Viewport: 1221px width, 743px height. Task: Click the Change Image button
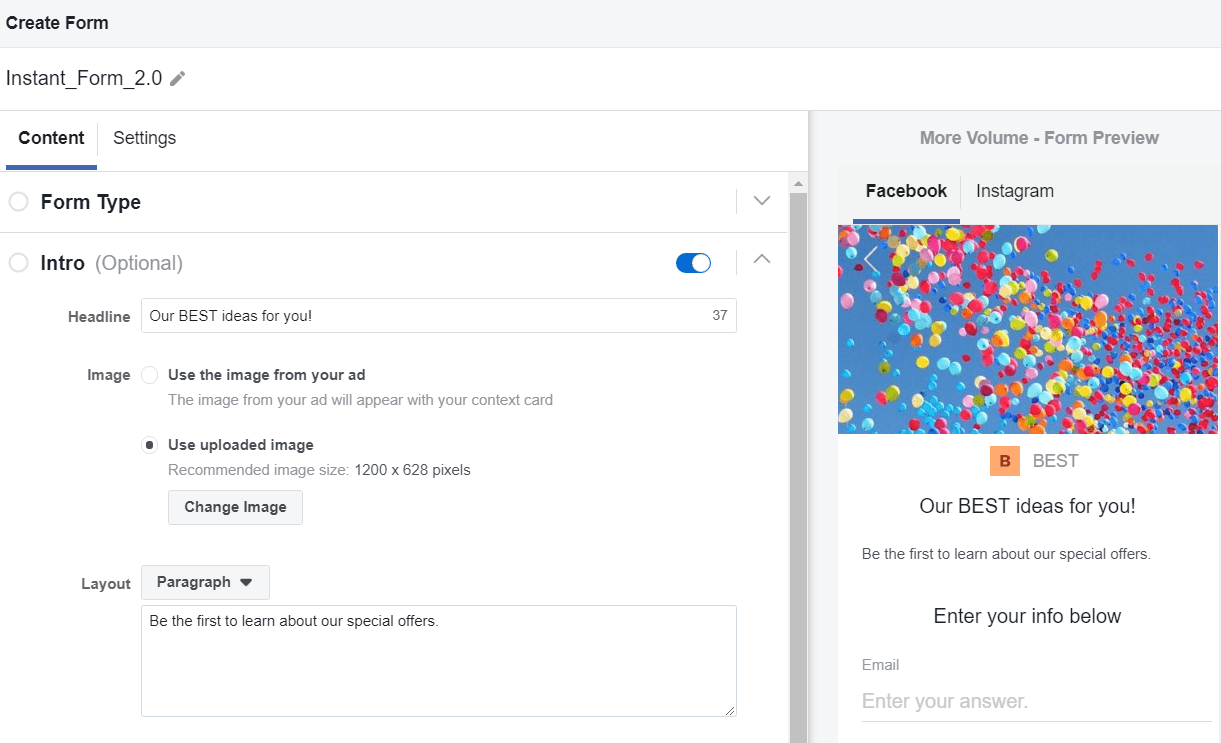click(x=235, y=507)
